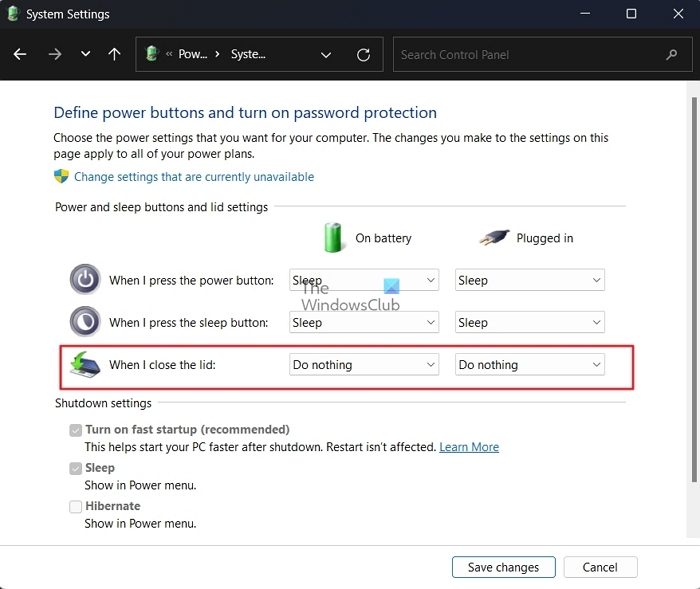Open sleep button Plugged in dropdown
The height and width of the screenshot is (589, 700).
pyautogui.click(x=530, y=323)
